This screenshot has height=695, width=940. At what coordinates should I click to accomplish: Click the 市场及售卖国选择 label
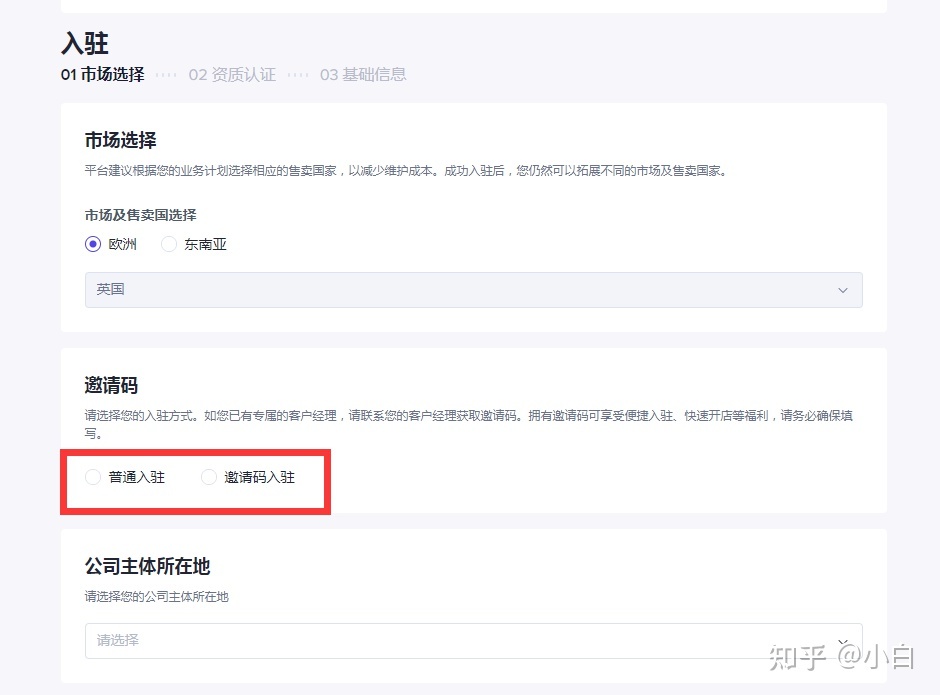141,215
